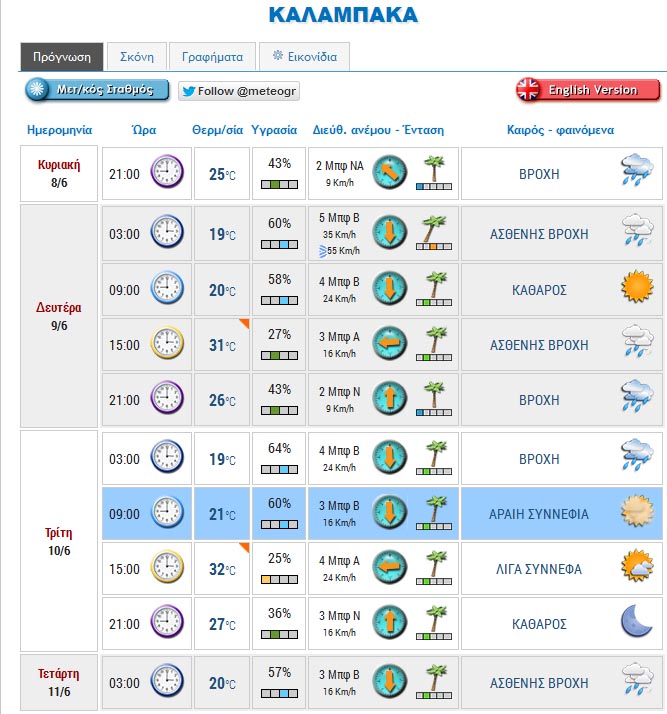Image resolution: width=667 pixels, height=714 pixels.
Task: Click the partly cloudy icon for Tuesday 15:00
Action: pos(635,568)
